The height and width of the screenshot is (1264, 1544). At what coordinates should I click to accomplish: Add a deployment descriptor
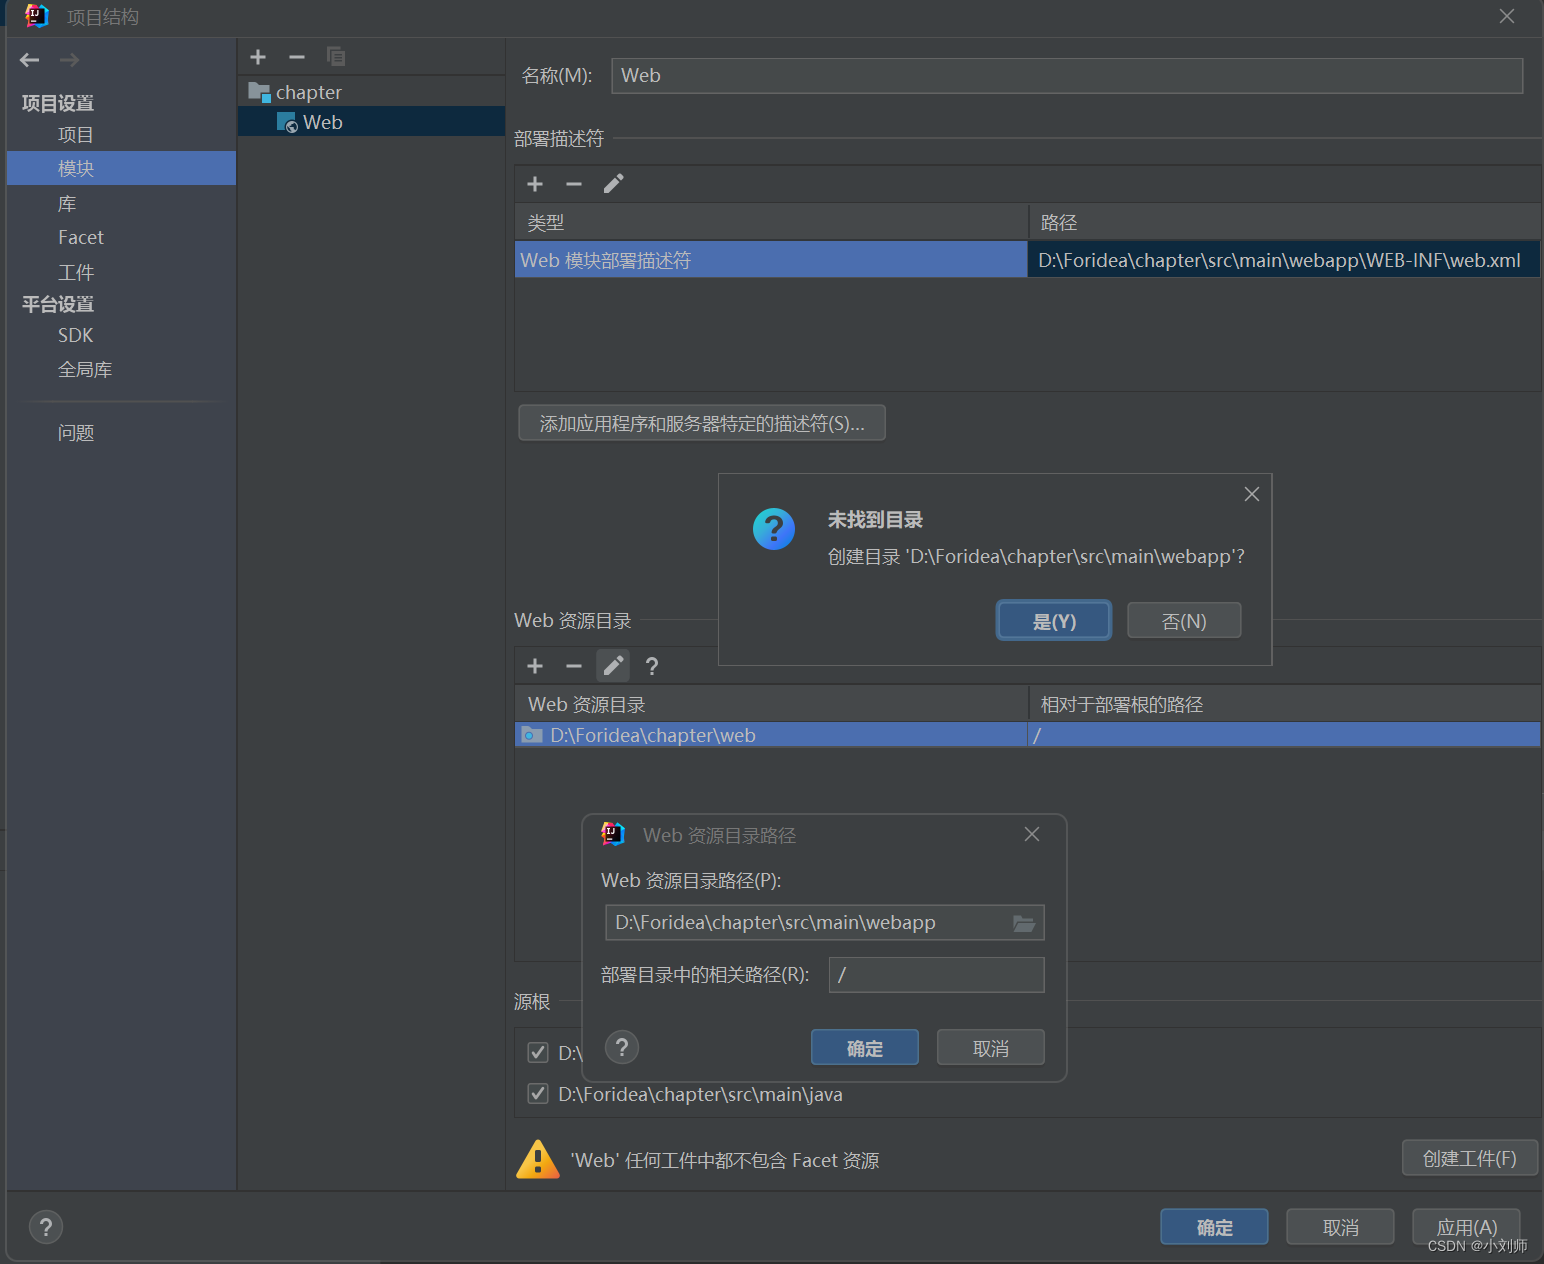tap(535, 184)
